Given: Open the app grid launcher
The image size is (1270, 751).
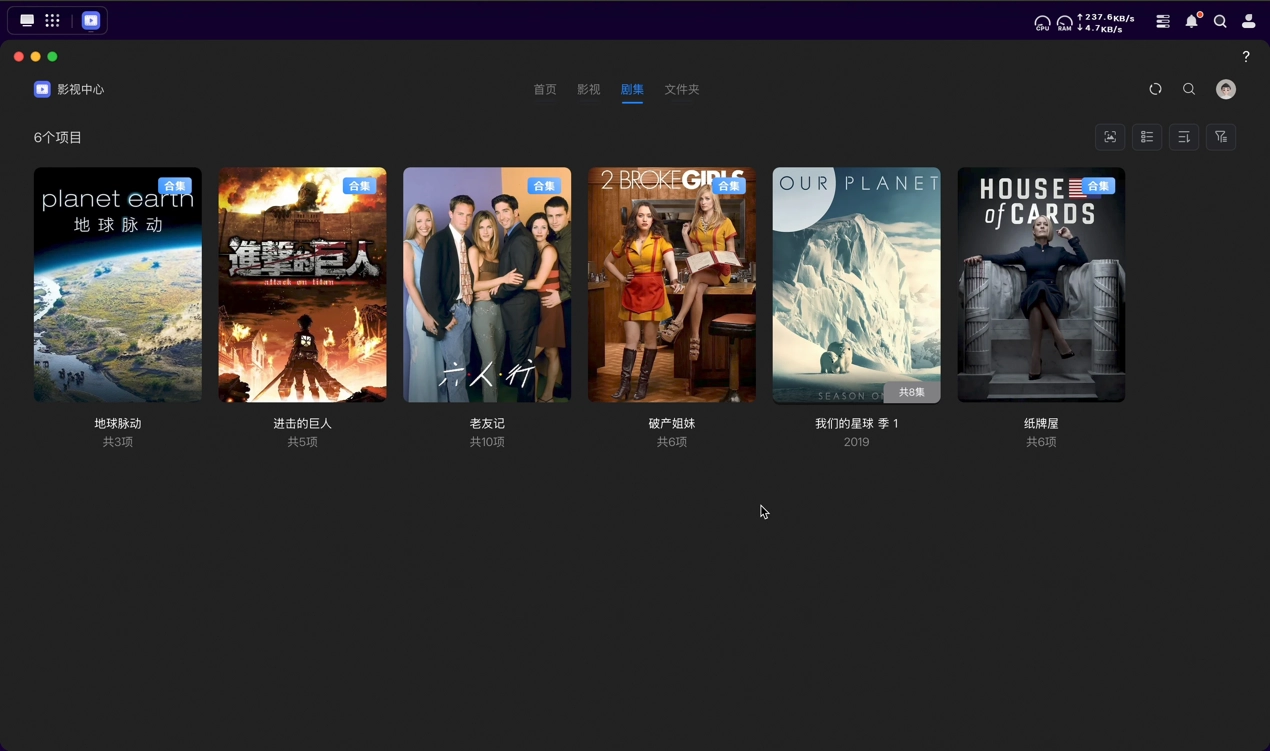Looking at the screenshot, I should point(52,20).
